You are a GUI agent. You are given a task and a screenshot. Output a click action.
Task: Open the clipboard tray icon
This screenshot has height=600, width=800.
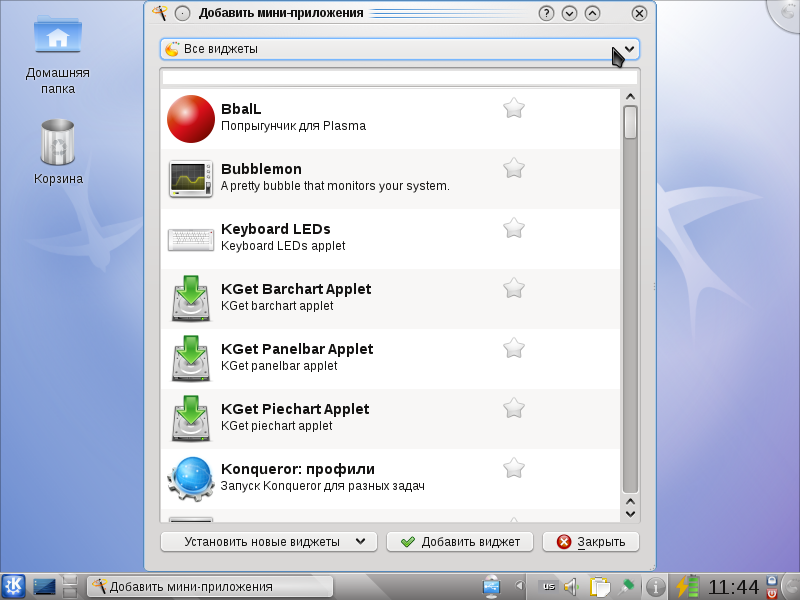pyautogui.click(x=600, y=587)
